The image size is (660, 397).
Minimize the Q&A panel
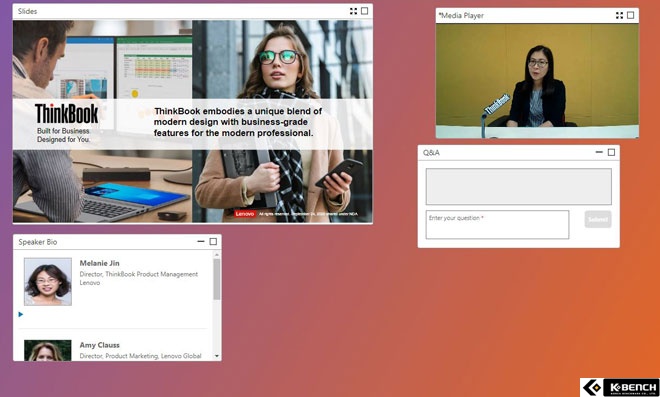pyautogui.click(x=599, y=152)
